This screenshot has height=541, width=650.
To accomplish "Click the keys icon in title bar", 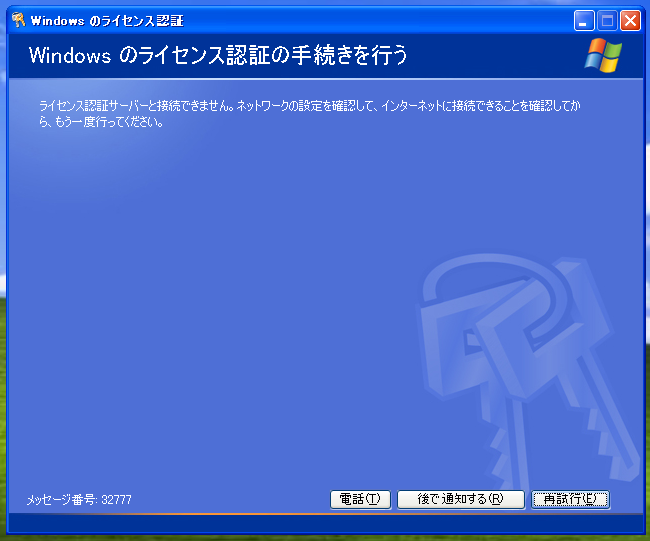I will (18, 20).
